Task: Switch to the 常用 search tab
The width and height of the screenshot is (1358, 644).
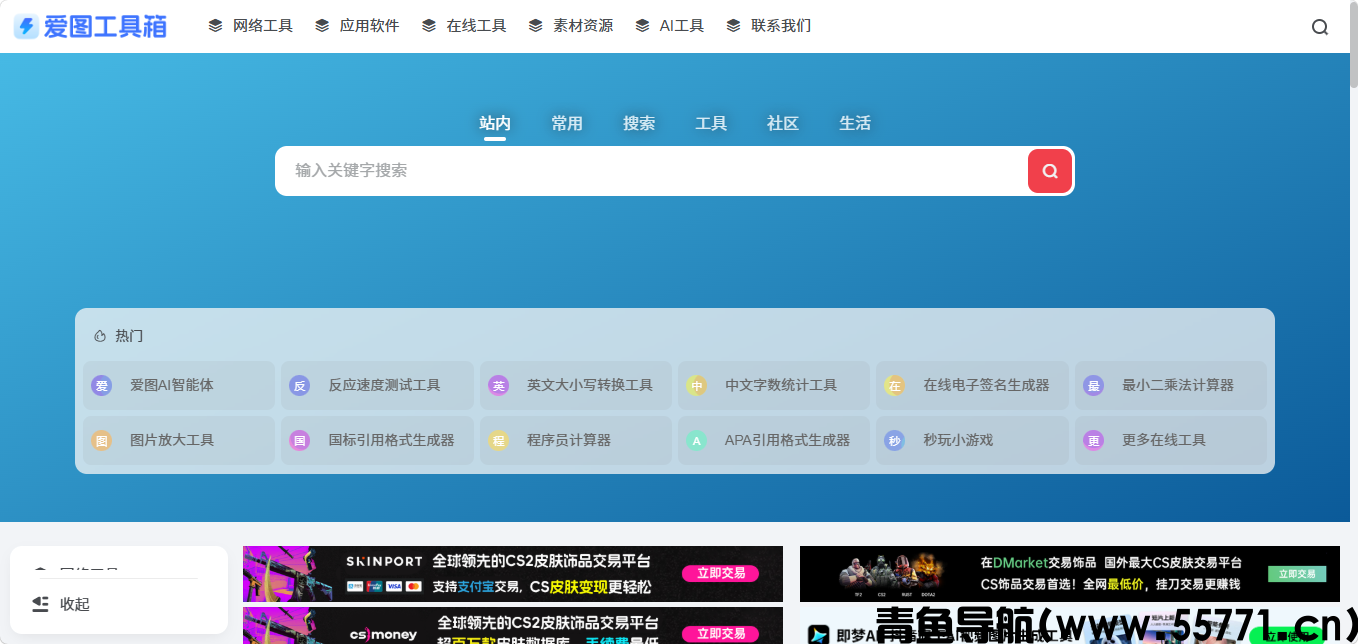Action: 567,123
